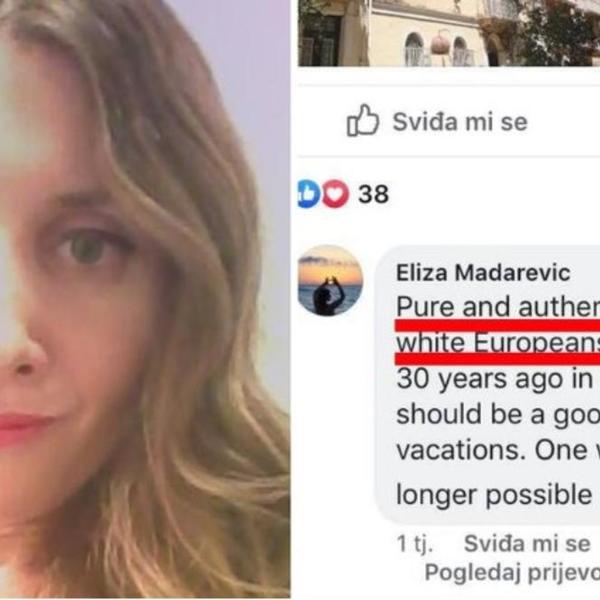600x600 pixels.
Task: Click the 'should be a goo' comment line
Action: tap(498, 414)
